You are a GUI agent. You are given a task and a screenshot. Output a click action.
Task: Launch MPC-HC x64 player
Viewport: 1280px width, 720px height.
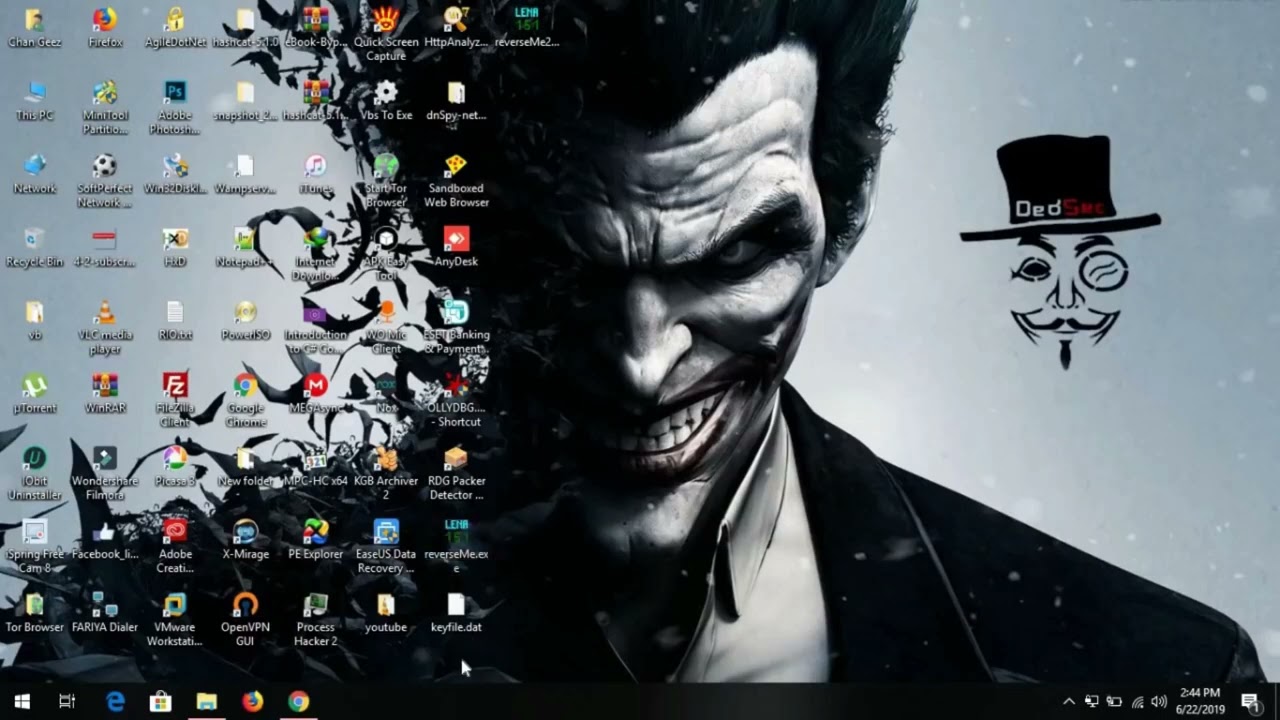tap(315, 466)
